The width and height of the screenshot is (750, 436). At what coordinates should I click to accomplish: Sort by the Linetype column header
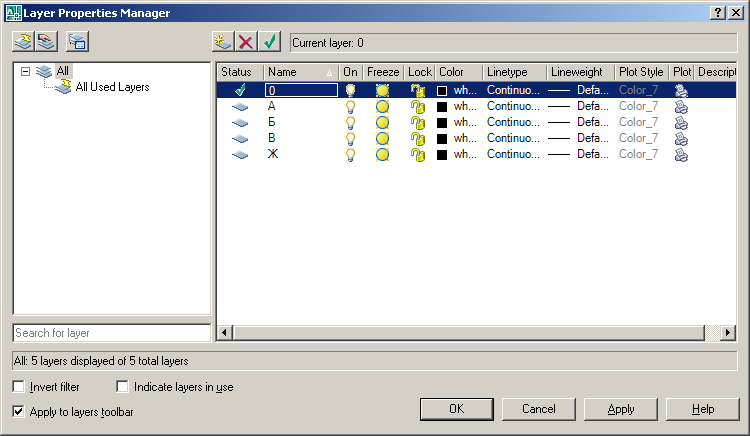point(515,72)
